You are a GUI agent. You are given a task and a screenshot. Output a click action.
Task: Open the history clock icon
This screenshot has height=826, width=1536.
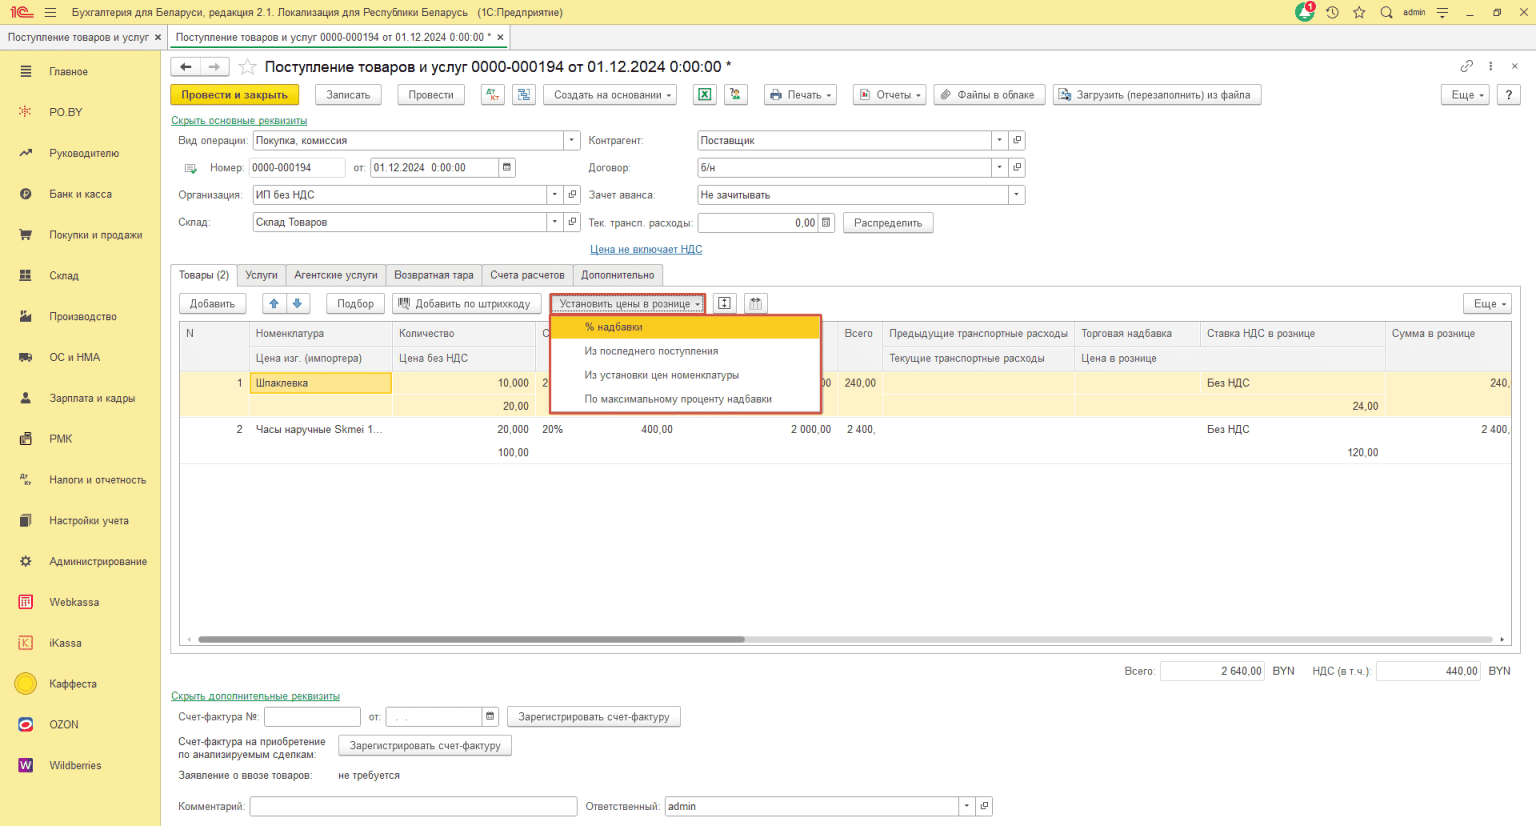click(x=1332, y=12)
